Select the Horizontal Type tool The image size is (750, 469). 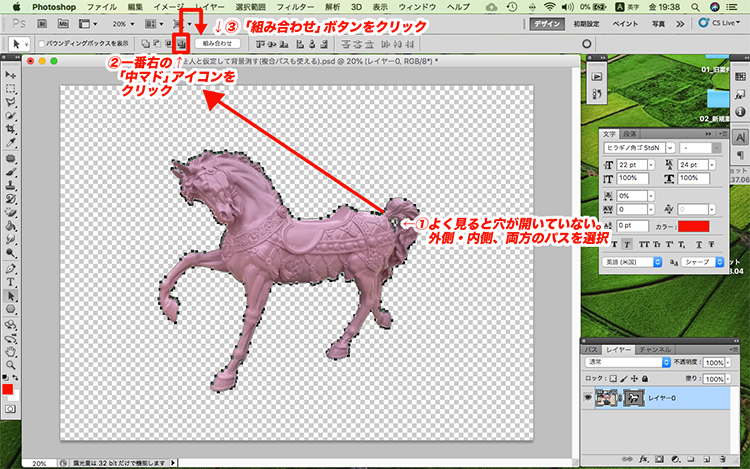10,282
